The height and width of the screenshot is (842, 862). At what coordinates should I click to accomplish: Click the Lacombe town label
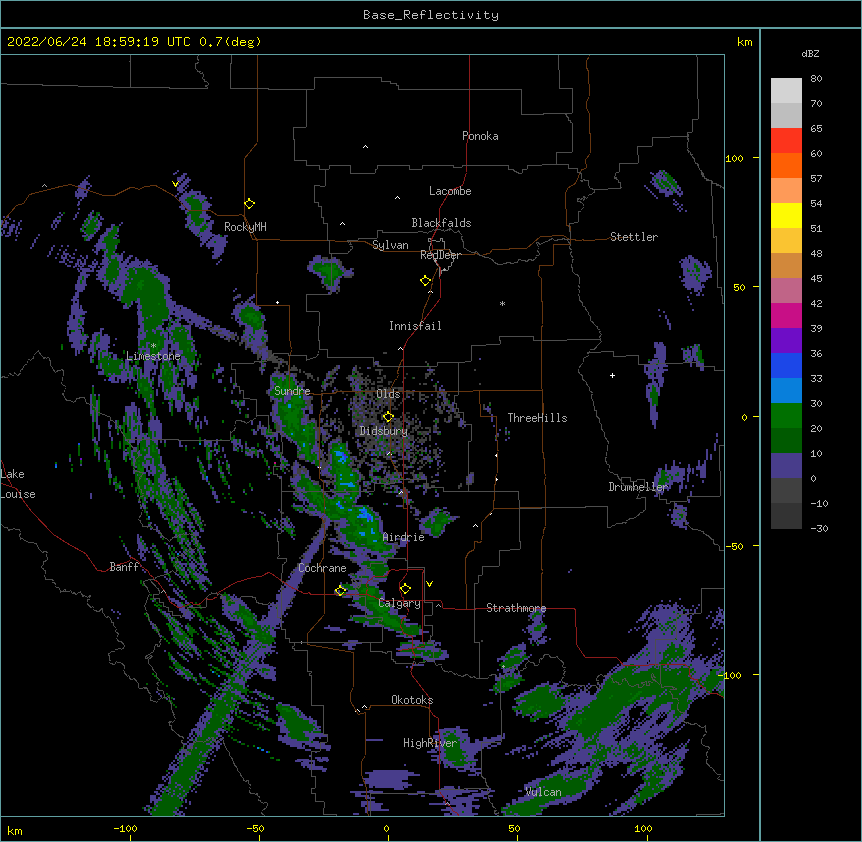pyautogui.click(x=450, y=191)
